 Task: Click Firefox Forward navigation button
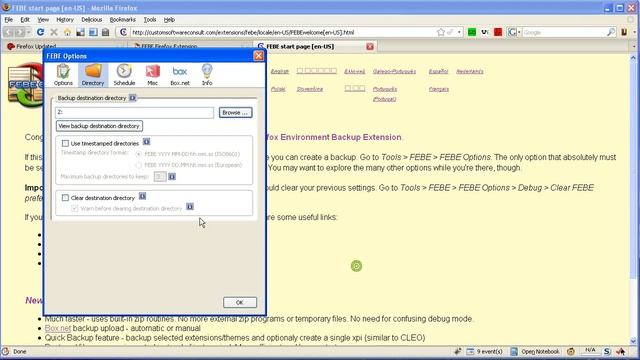(20, 32)
